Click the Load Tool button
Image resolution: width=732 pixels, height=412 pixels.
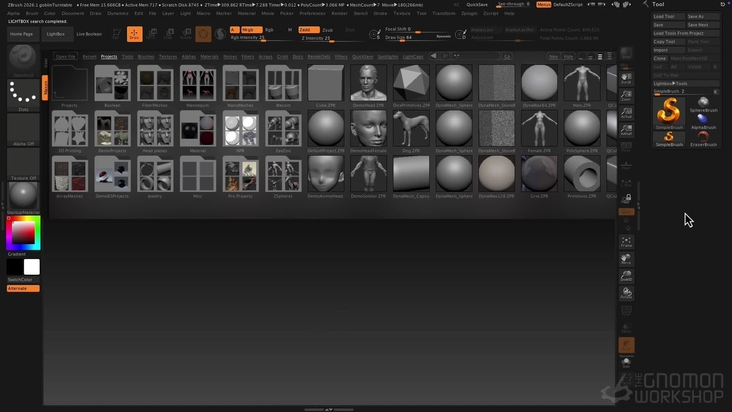pos(669,16)
